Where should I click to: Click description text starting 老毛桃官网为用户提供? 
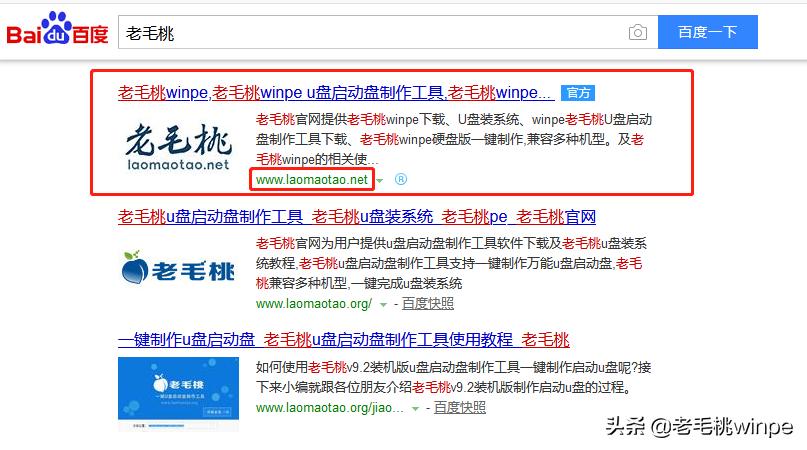pos(451,263)
